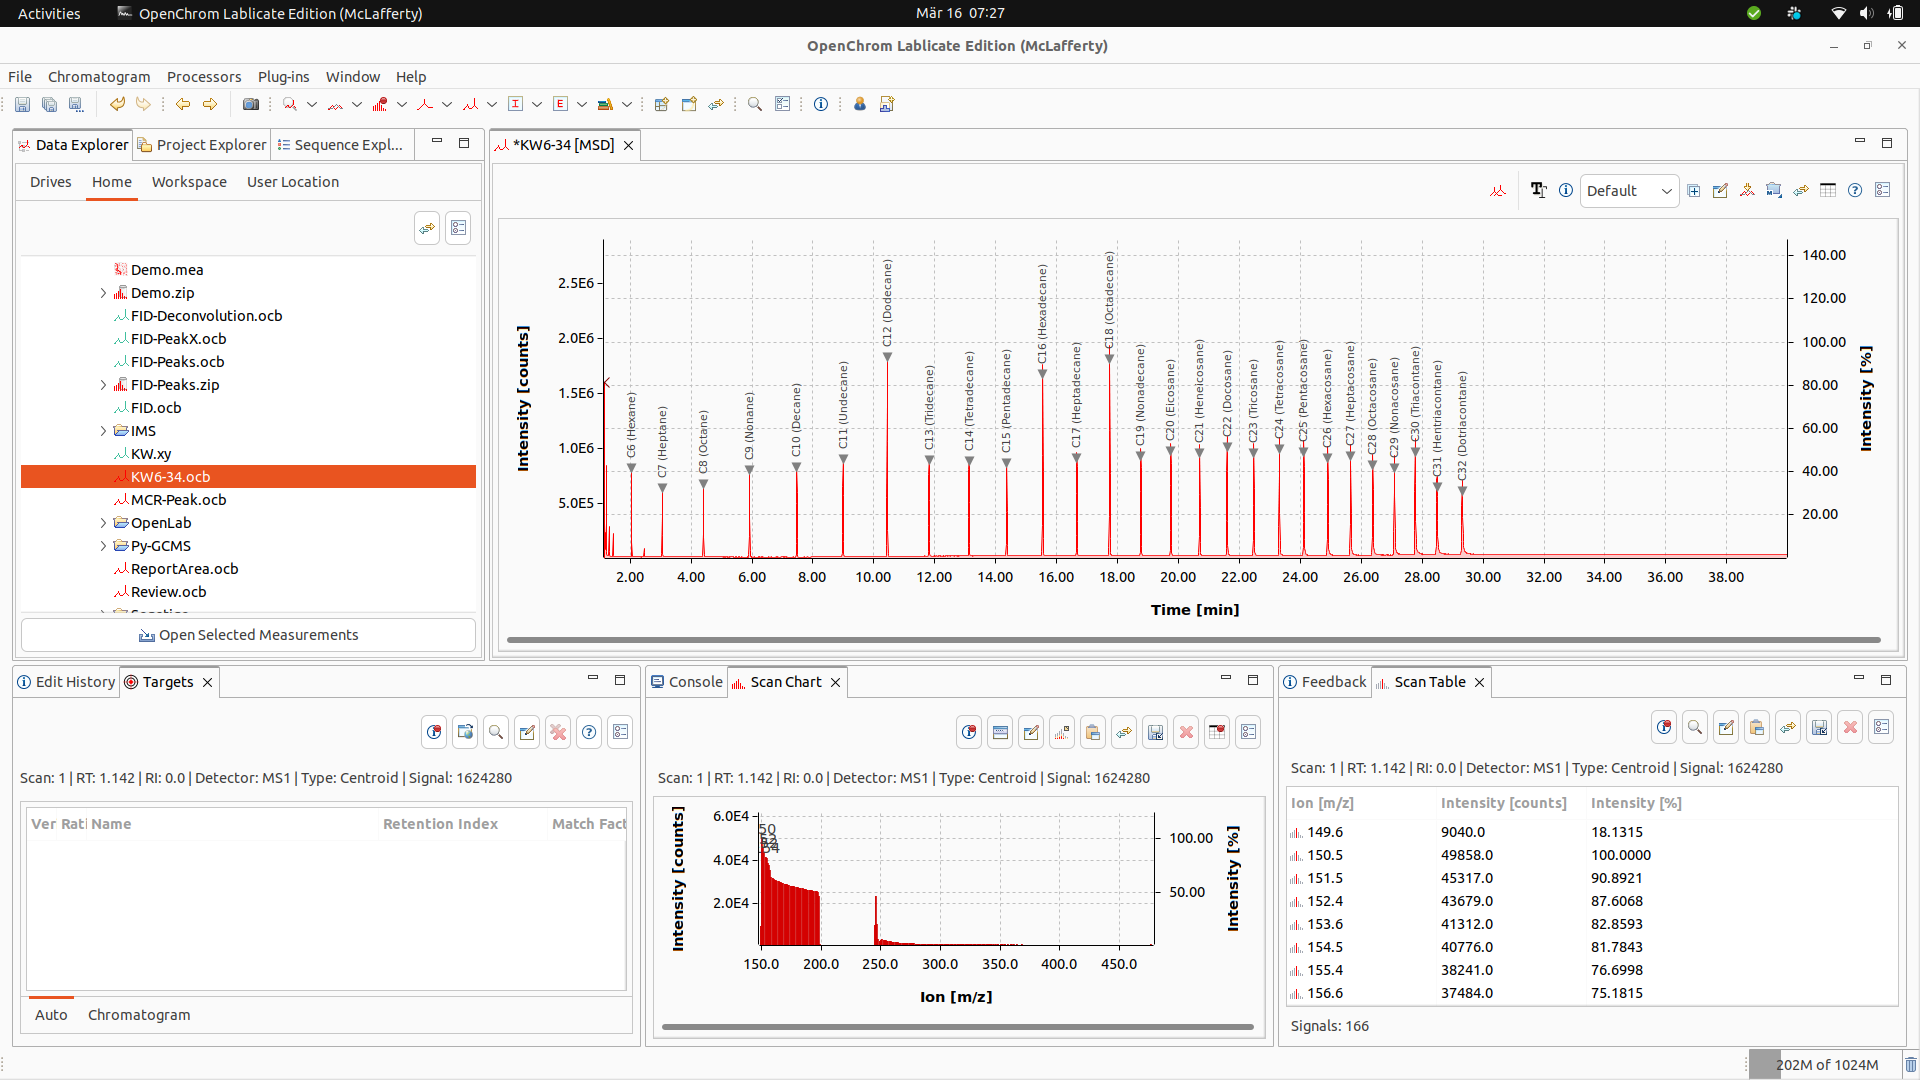Select the Edit History tab

point(74,681)
